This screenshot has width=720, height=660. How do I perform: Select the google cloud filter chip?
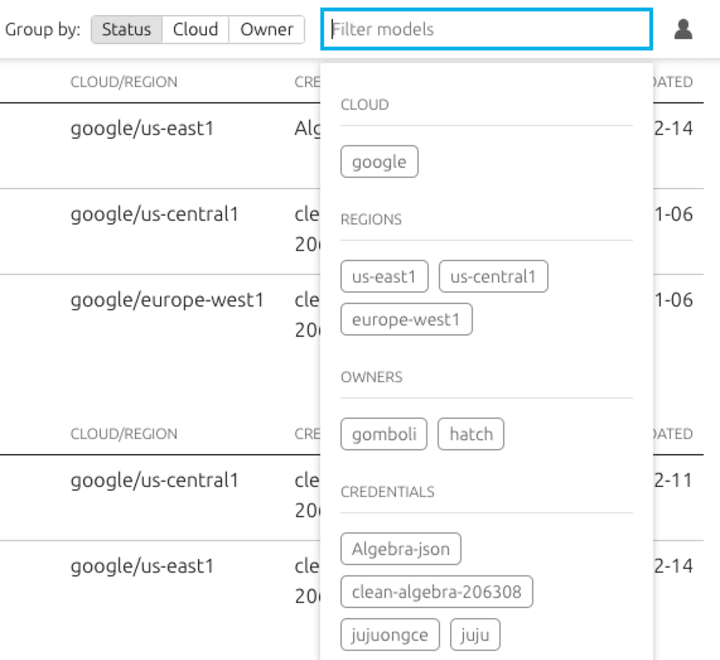point(379,162)
